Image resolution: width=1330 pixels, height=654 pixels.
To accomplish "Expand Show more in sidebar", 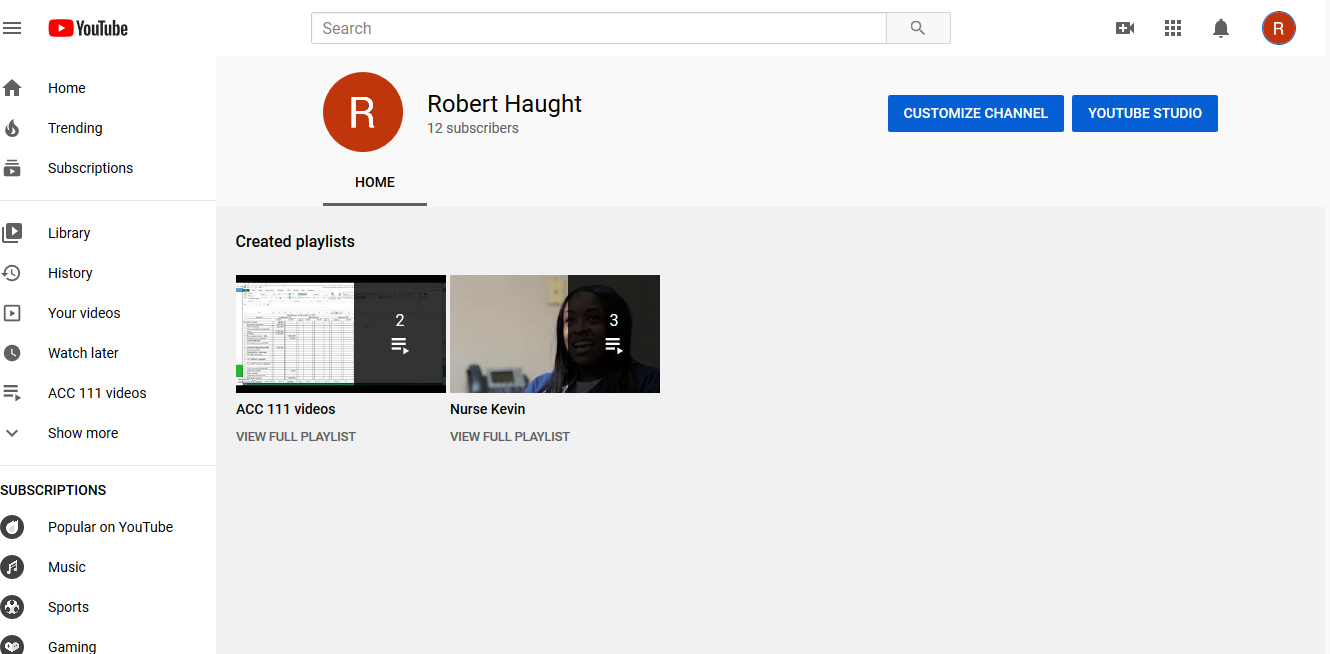I will pos(82,433).
